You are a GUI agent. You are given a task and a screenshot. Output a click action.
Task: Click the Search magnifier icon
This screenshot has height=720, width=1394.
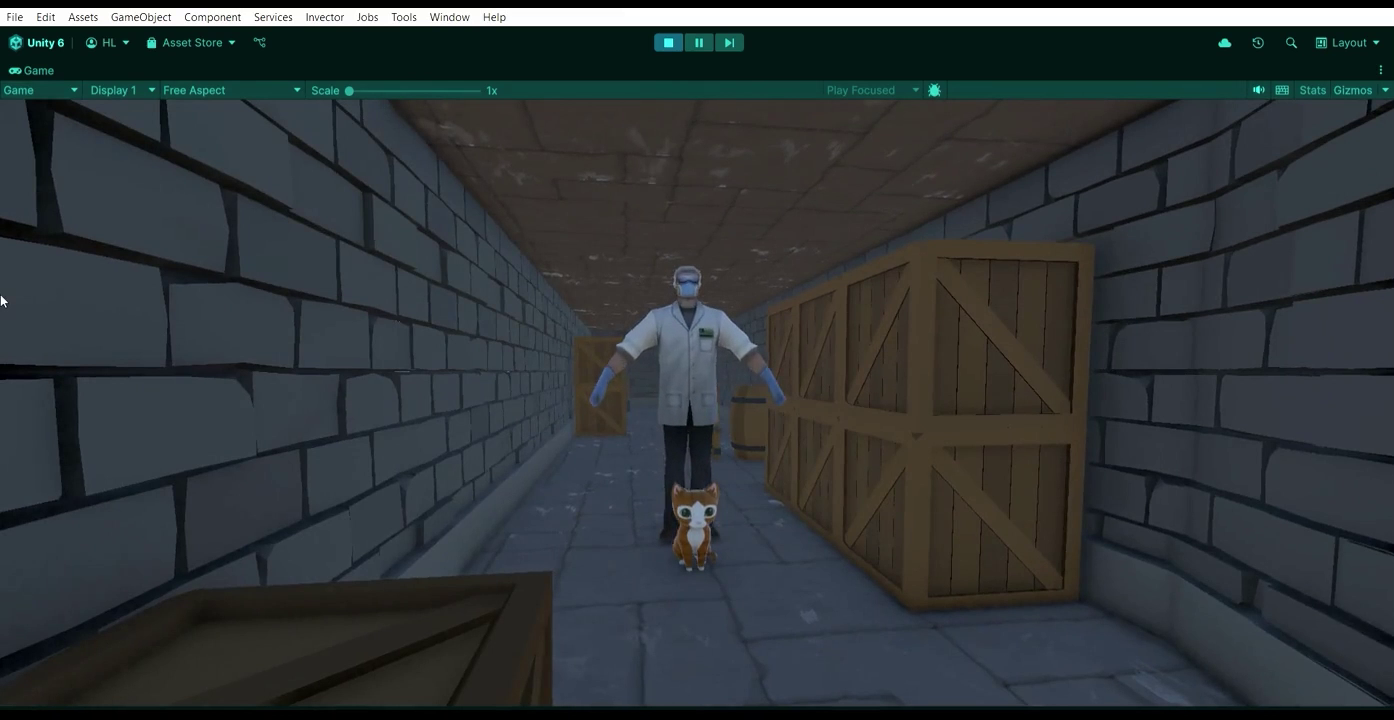pyautogui.click(x=1291, y=43)
